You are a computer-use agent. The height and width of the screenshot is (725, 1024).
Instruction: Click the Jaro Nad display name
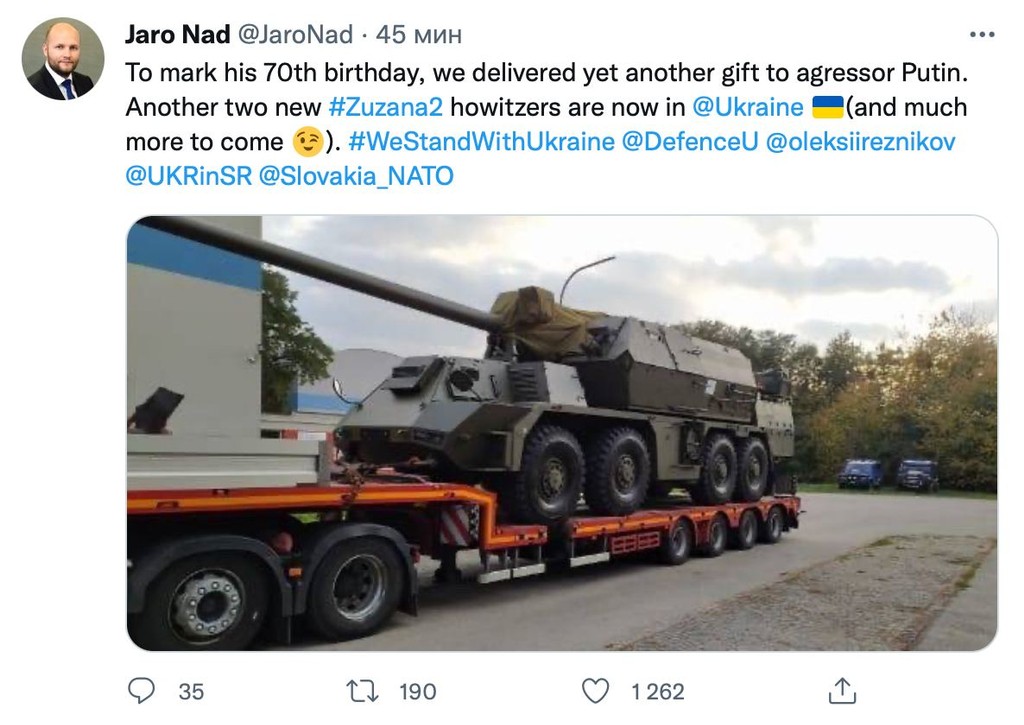(x=178, y=35)
